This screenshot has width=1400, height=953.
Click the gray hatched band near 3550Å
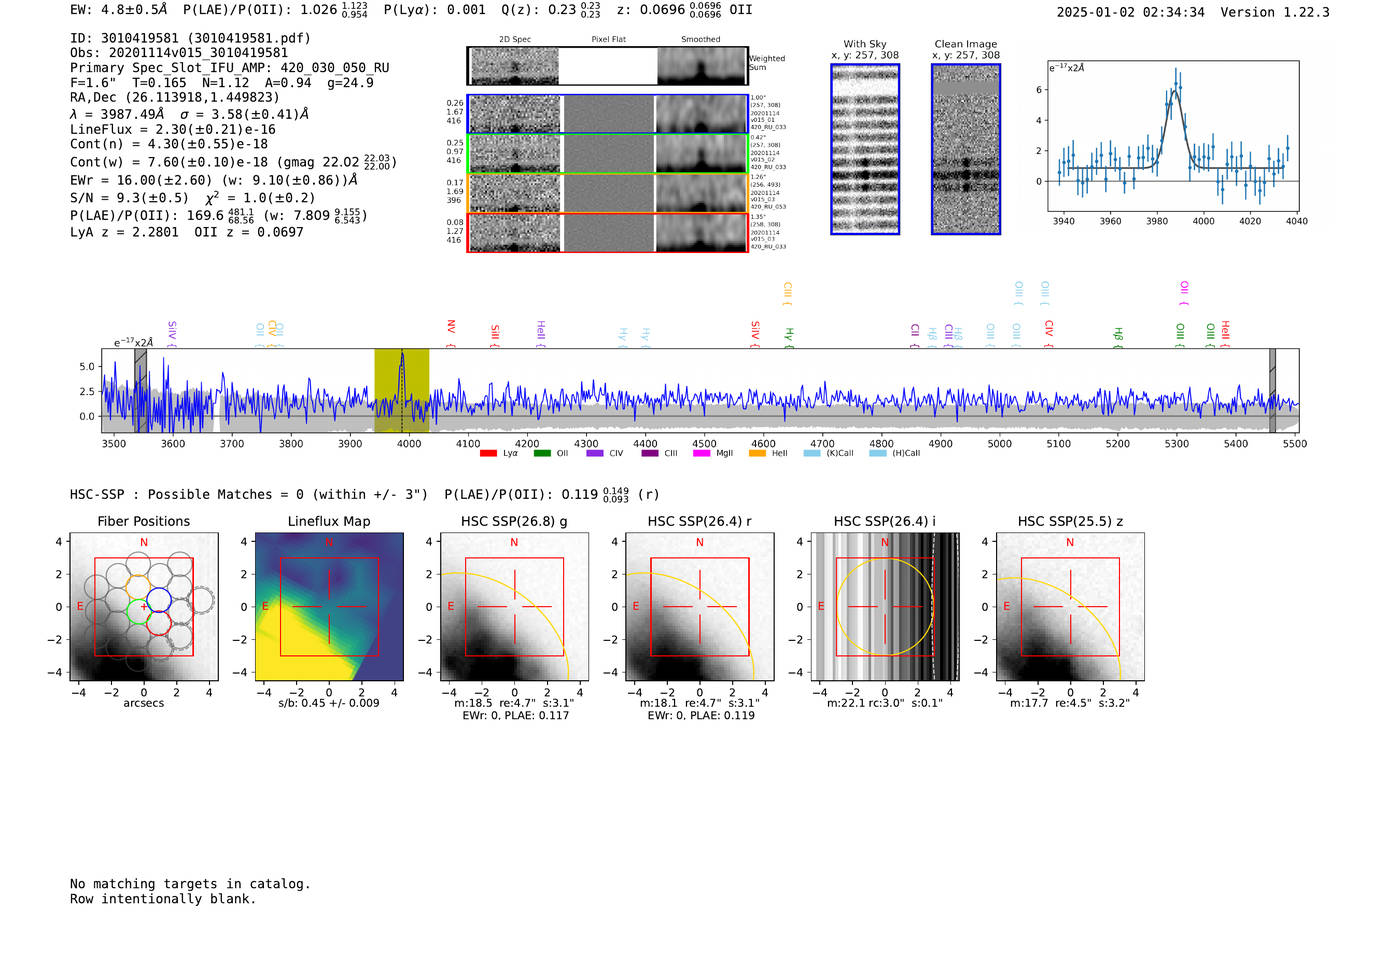click(141, 391)
